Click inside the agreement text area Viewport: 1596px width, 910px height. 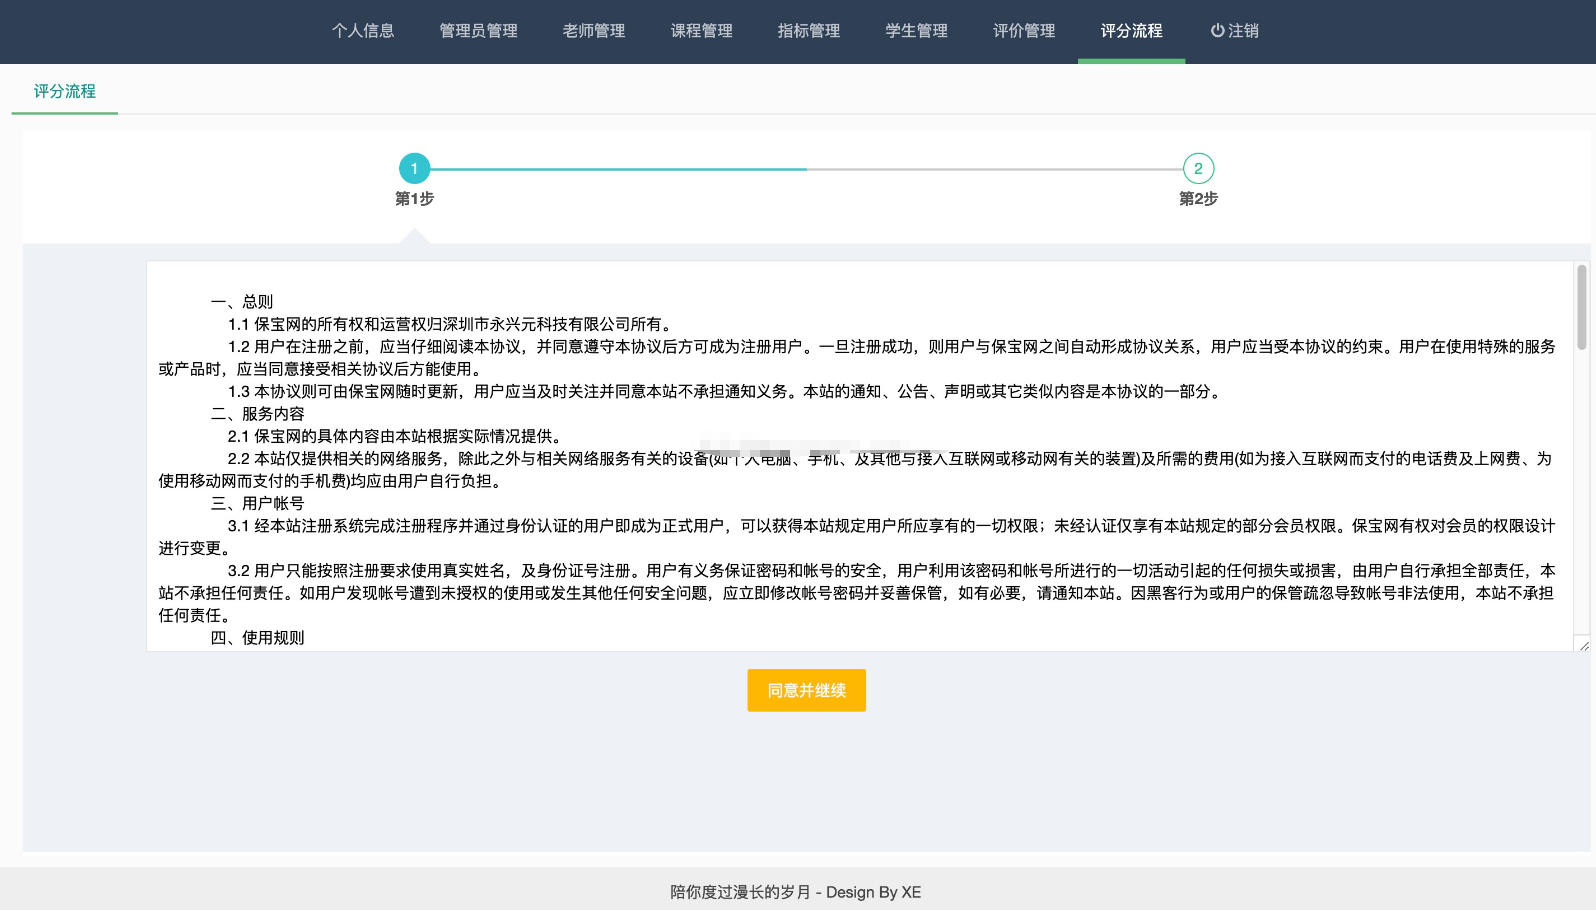coord(860,456)
